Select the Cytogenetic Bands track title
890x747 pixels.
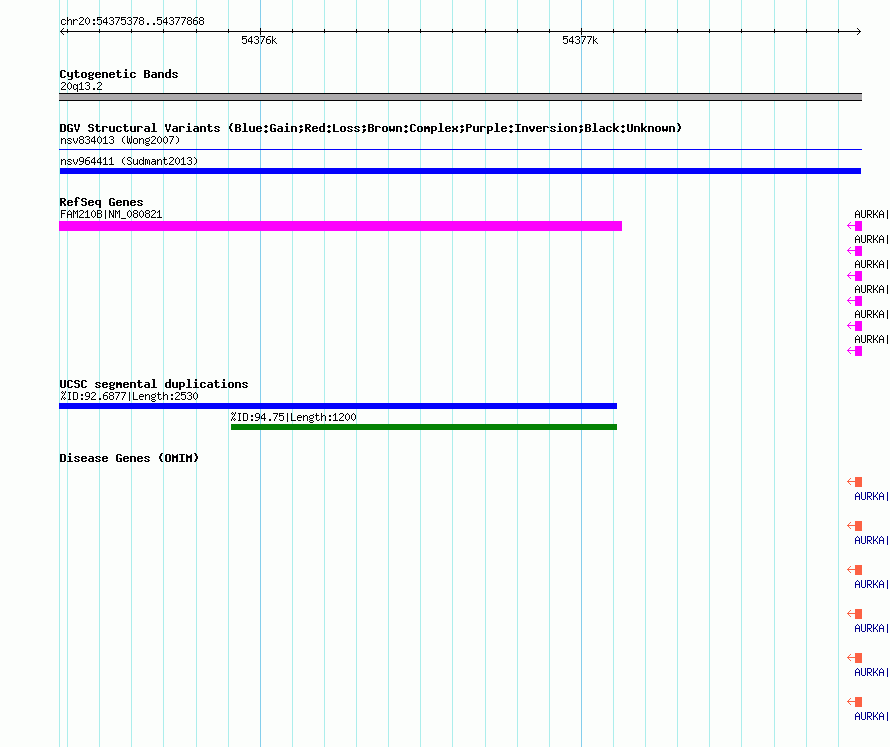click(119, 74)
